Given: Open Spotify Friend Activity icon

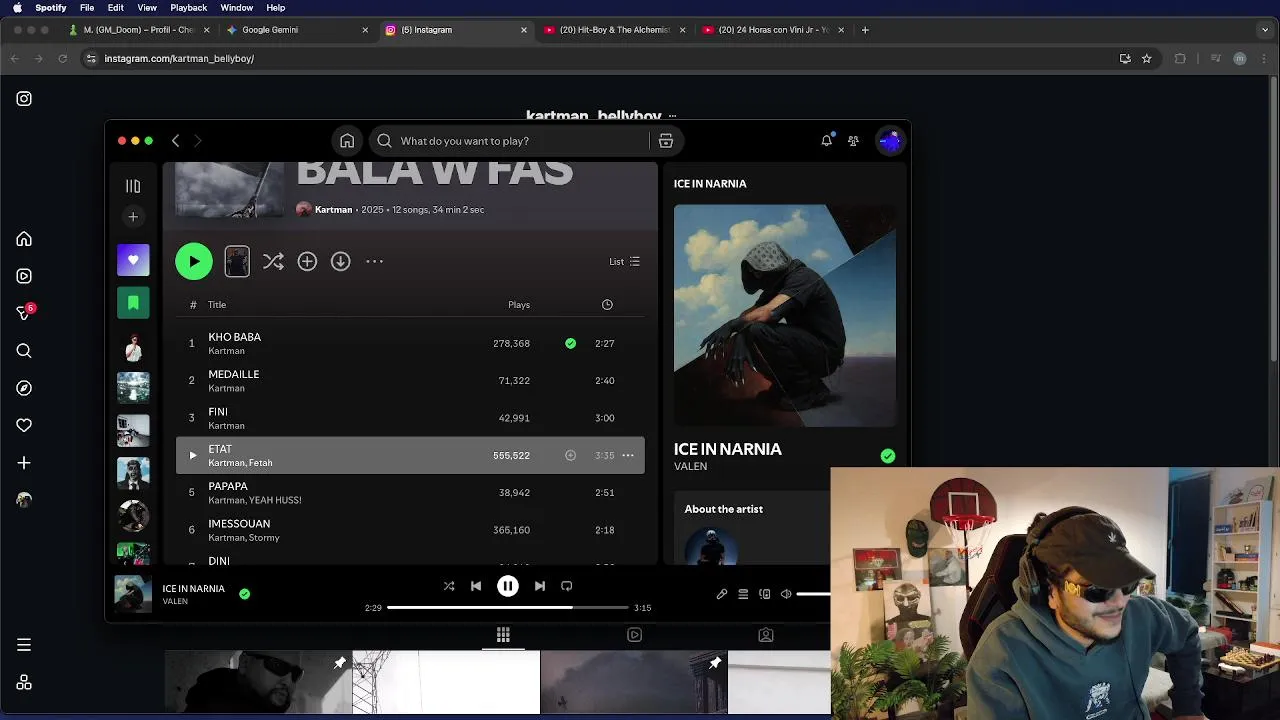Looking at the screenshot, I should (x=853, y=141).
